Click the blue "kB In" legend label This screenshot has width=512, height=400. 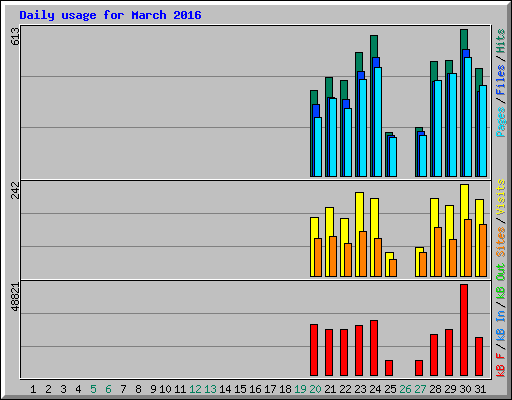500,325
